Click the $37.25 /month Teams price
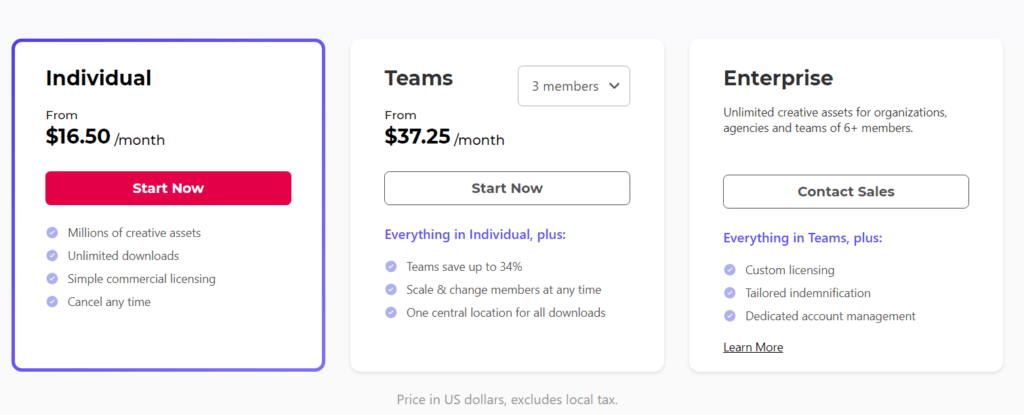Viewport: 1024px width, 415px height. (x=444, y=138)
